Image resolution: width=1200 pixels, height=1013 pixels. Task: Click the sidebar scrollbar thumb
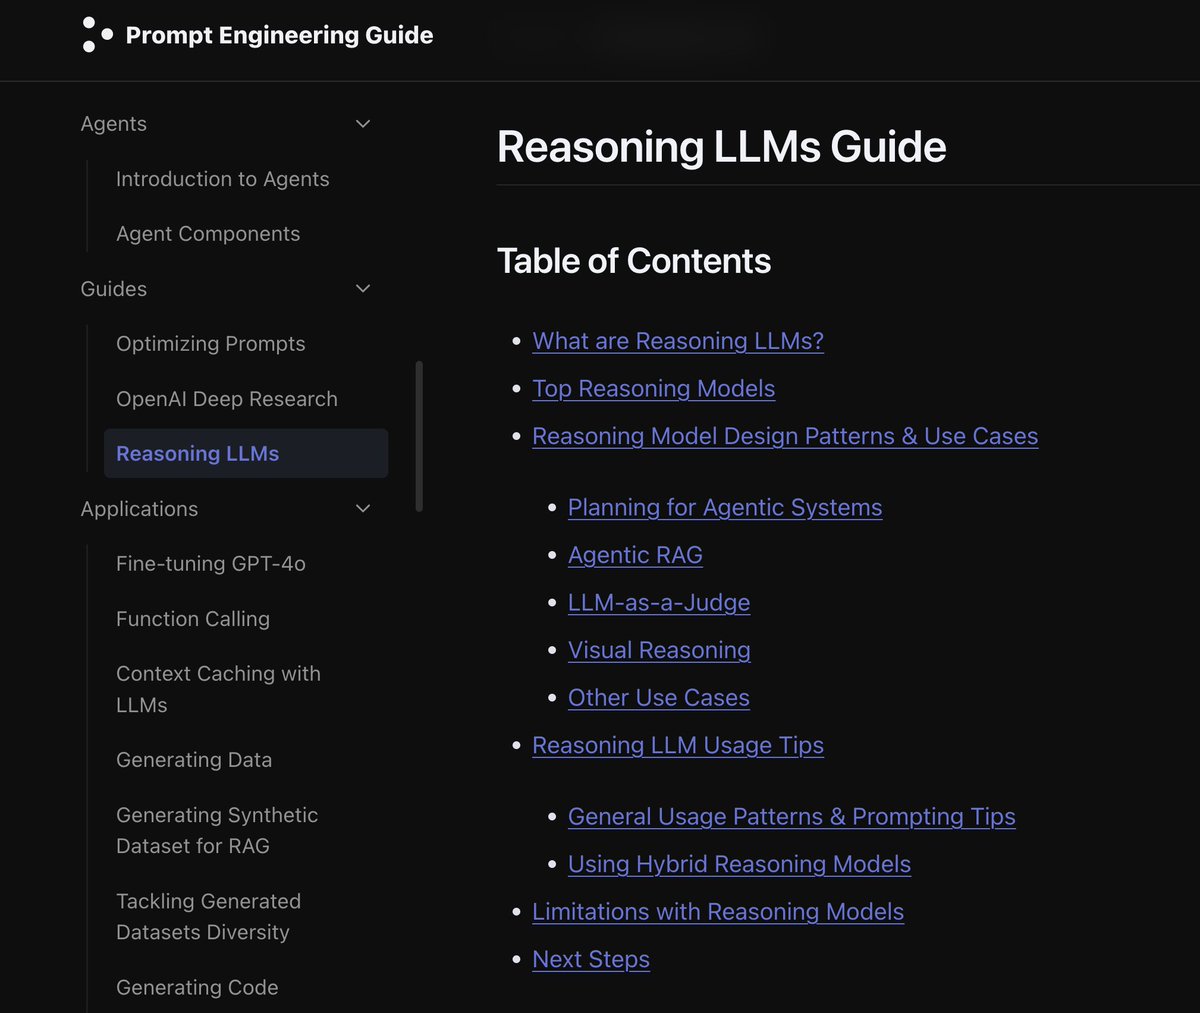tap(419, 436)
